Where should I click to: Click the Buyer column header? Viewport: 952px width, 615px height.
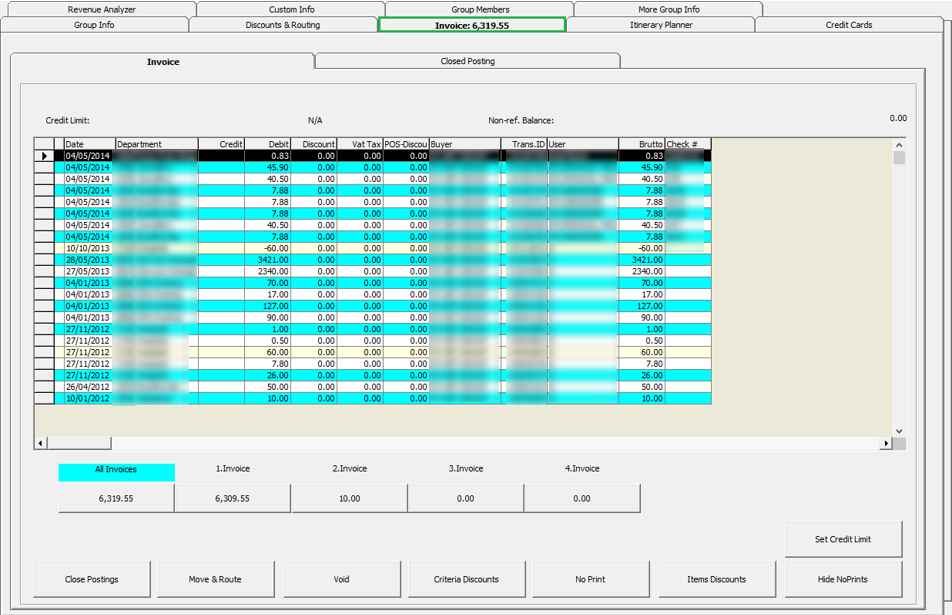coord(465,144)
